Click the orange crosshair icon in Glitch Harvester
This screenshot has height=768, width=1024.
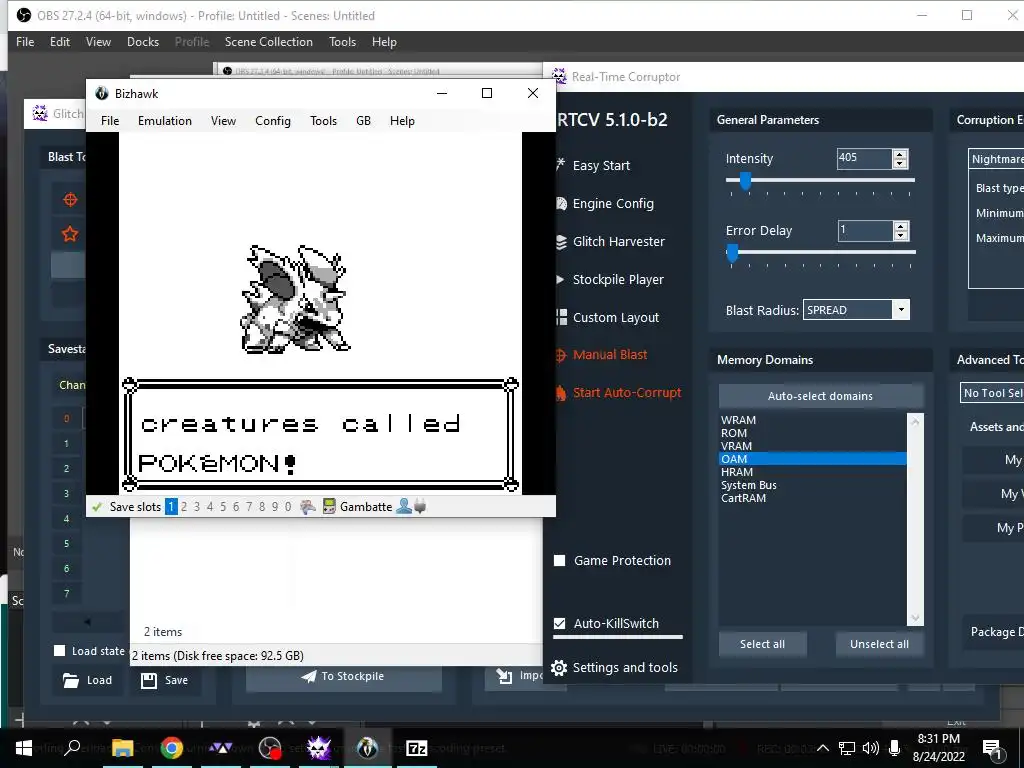pyautogui.click(x=70, y=199)
